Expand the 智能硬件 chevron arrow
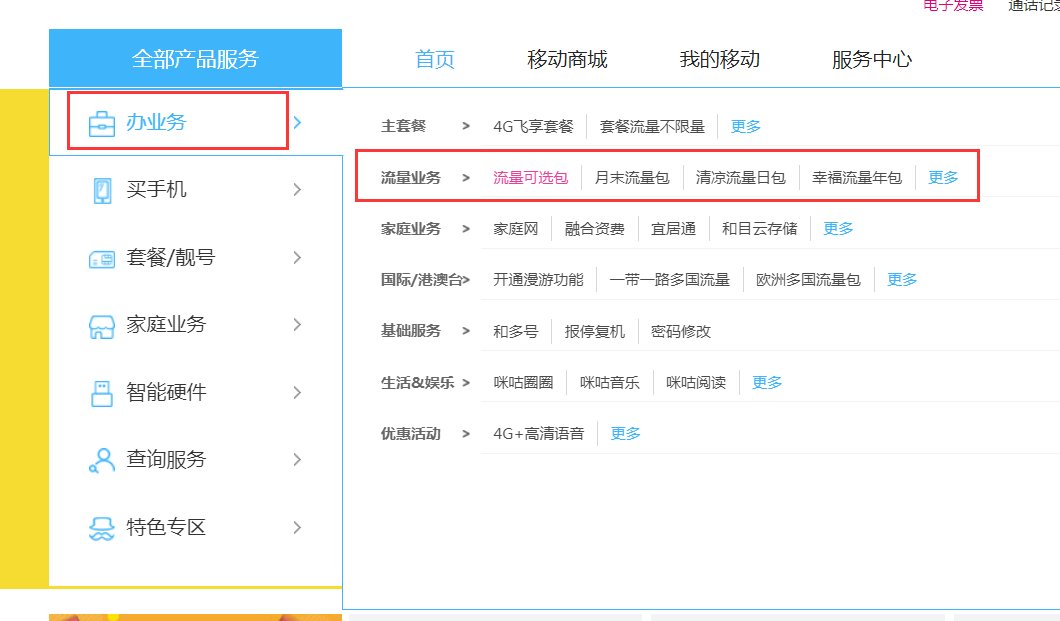The width and height of the screenshot is (1060, 621). (297, 393)
